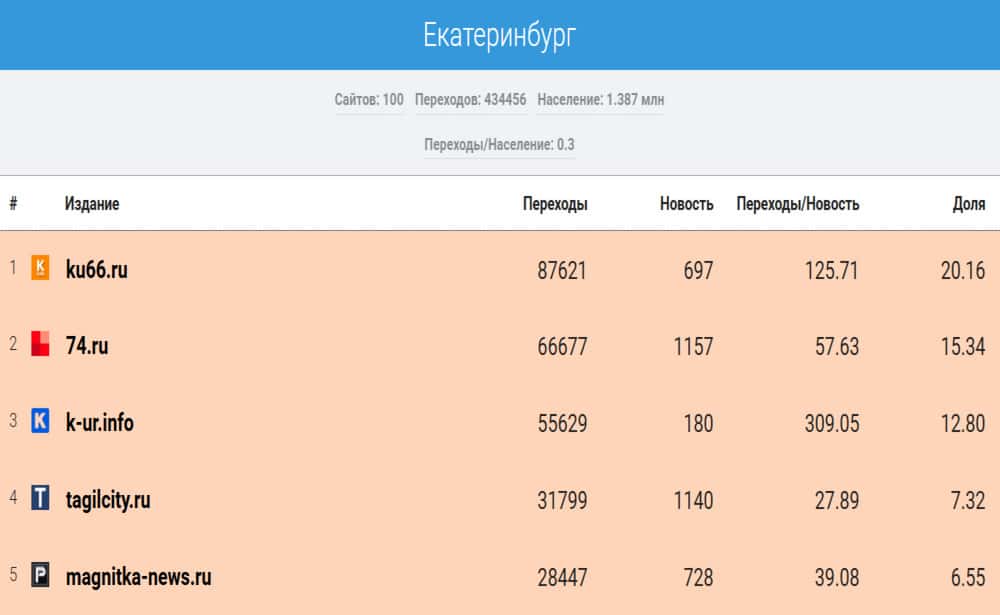
Task: Click the Екатеринбург city title header
Action: (500, 35)
